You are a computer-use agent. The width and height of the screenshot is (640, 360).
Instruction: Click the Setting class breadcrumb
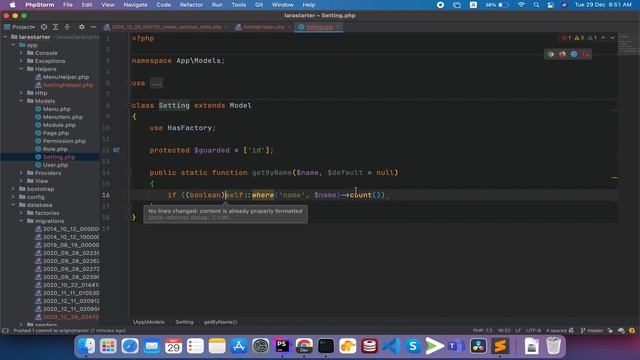tap(184, 322)
